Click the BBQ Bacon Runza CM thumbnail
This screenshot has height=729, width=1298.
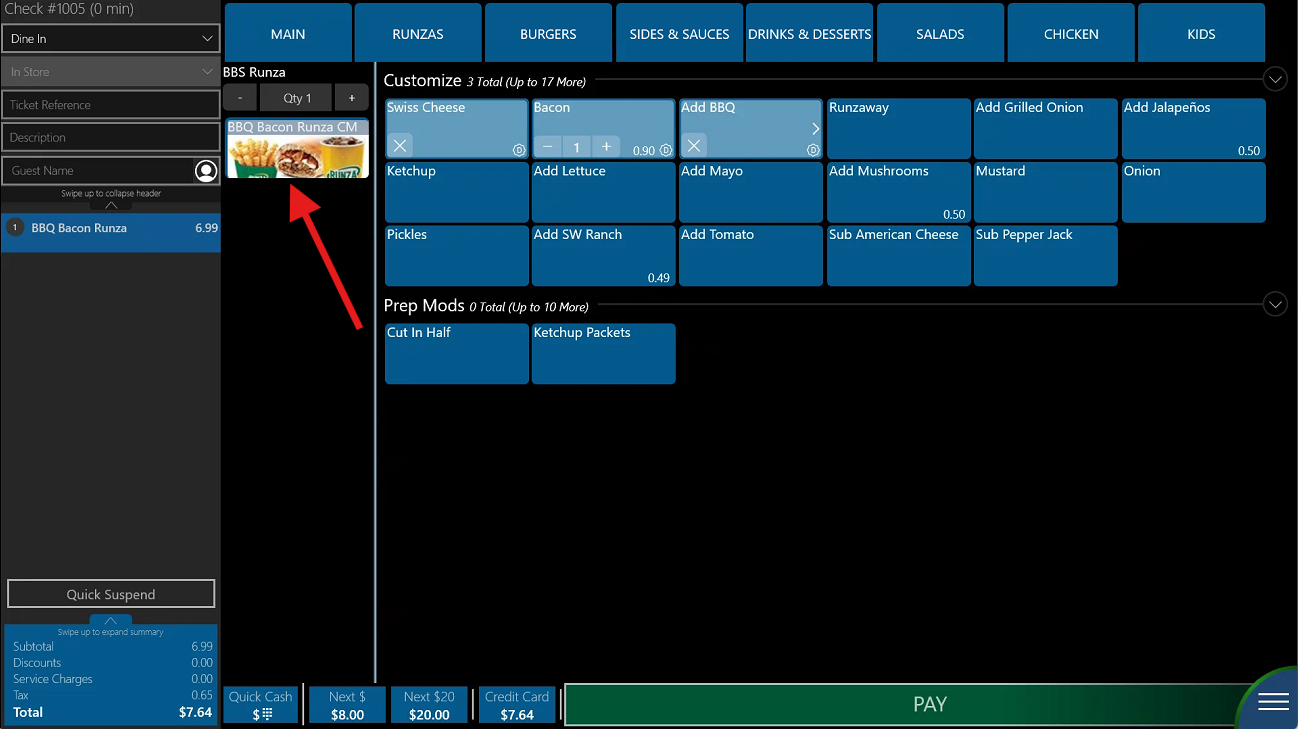pyautogui.click(x=297, y=148)
